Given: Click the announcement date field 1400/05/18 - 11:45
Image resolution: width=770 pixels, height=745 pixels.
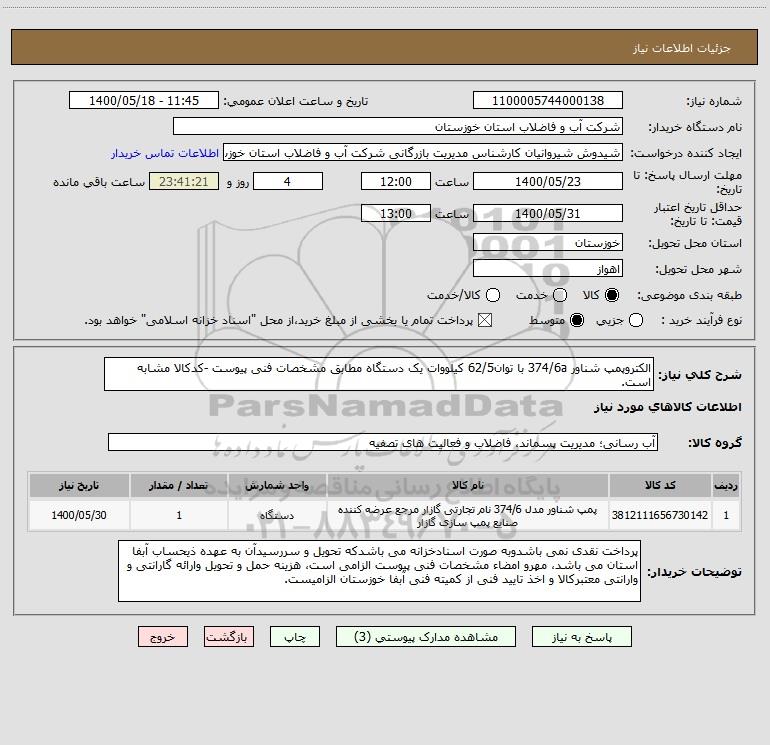Looking at the screenshot, I should click(144, 101).
